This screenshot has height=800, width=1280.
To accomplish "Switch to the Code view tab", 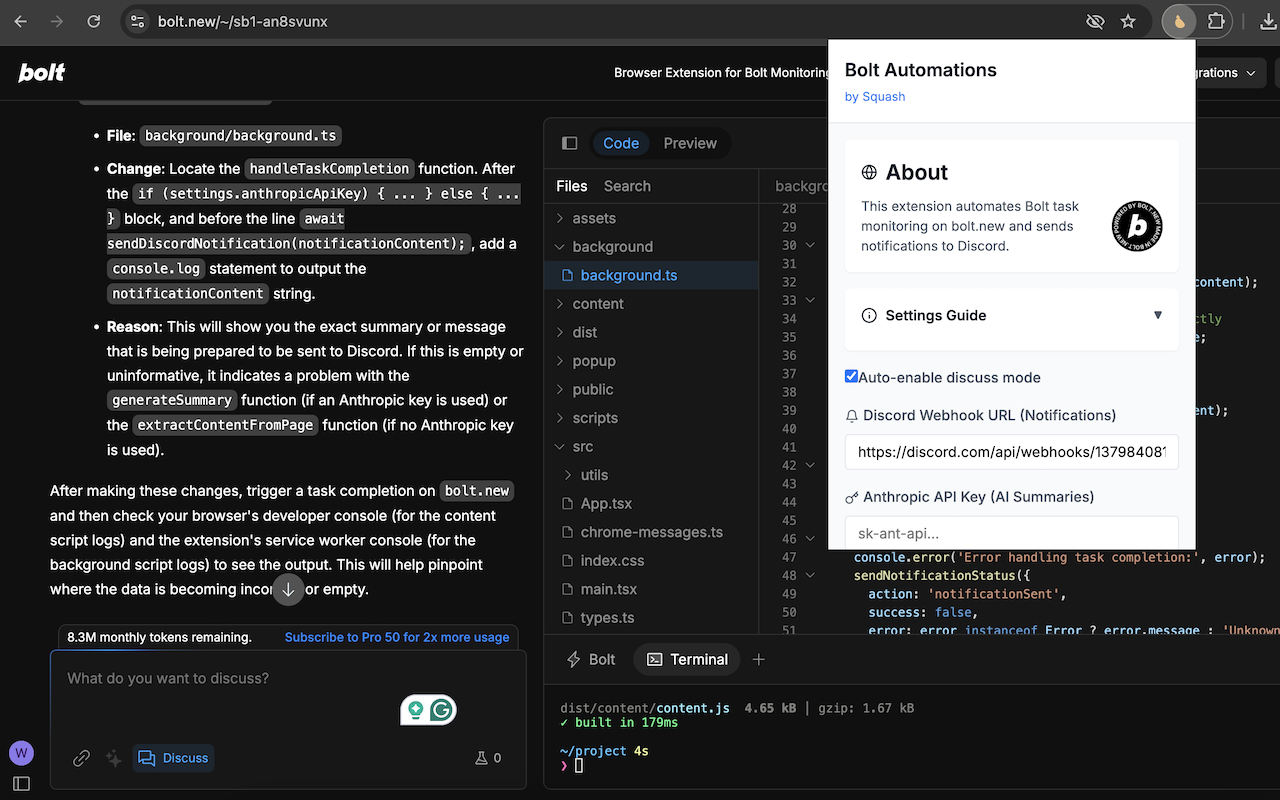I will point(621,143).
